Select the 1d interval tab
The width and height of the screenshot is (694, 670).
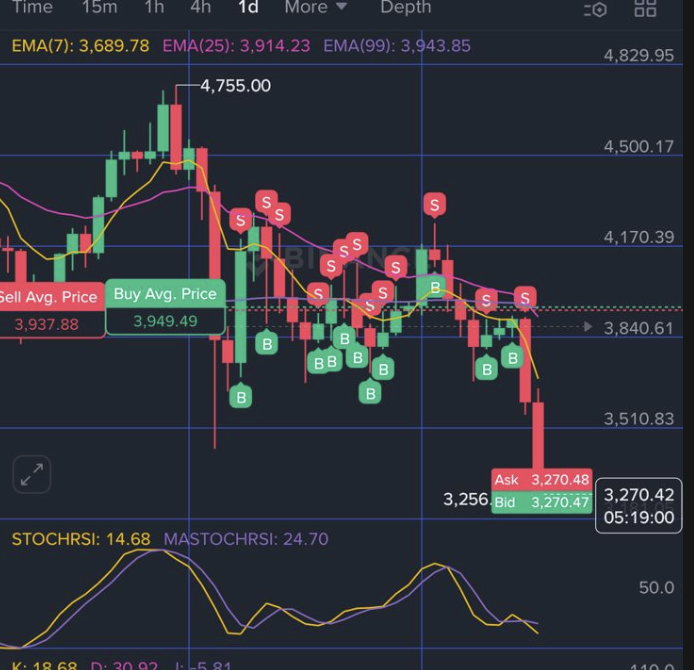[248, 7]
